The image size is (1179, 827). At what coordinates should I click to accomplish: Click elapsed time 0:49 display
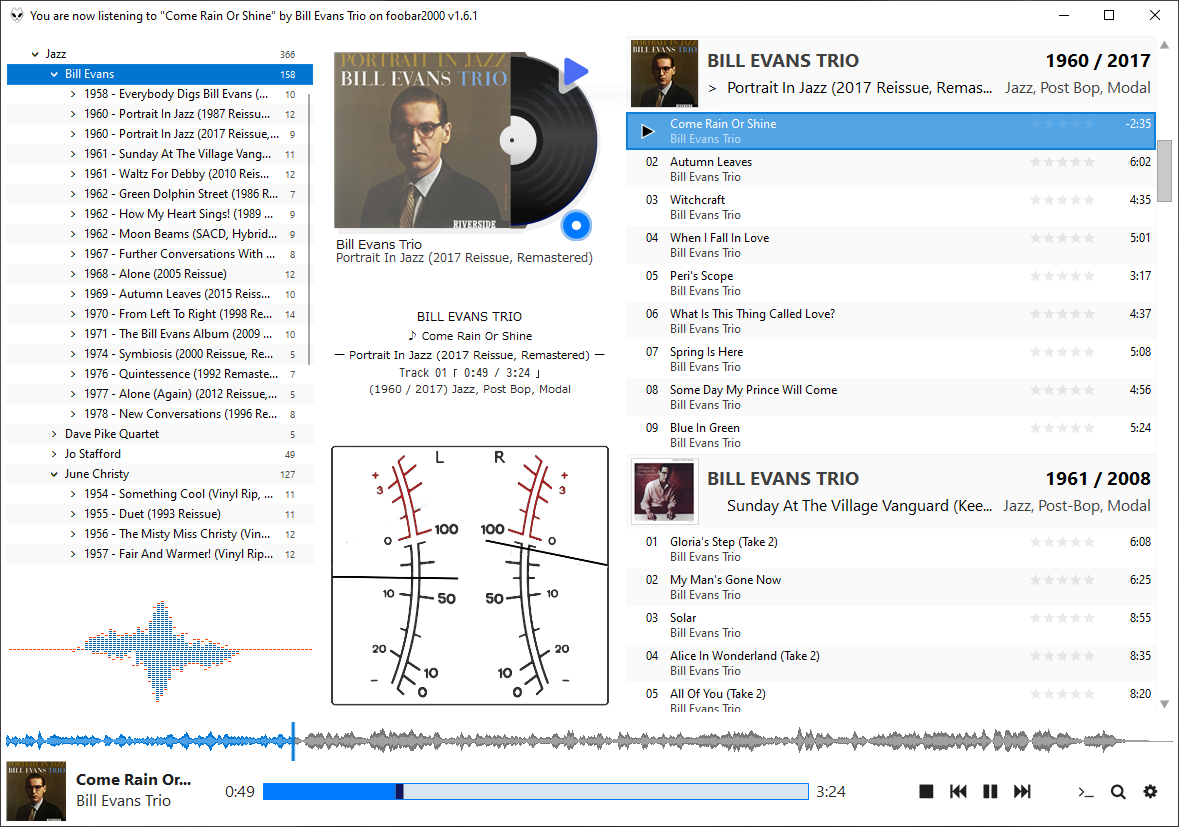[240, 792]
